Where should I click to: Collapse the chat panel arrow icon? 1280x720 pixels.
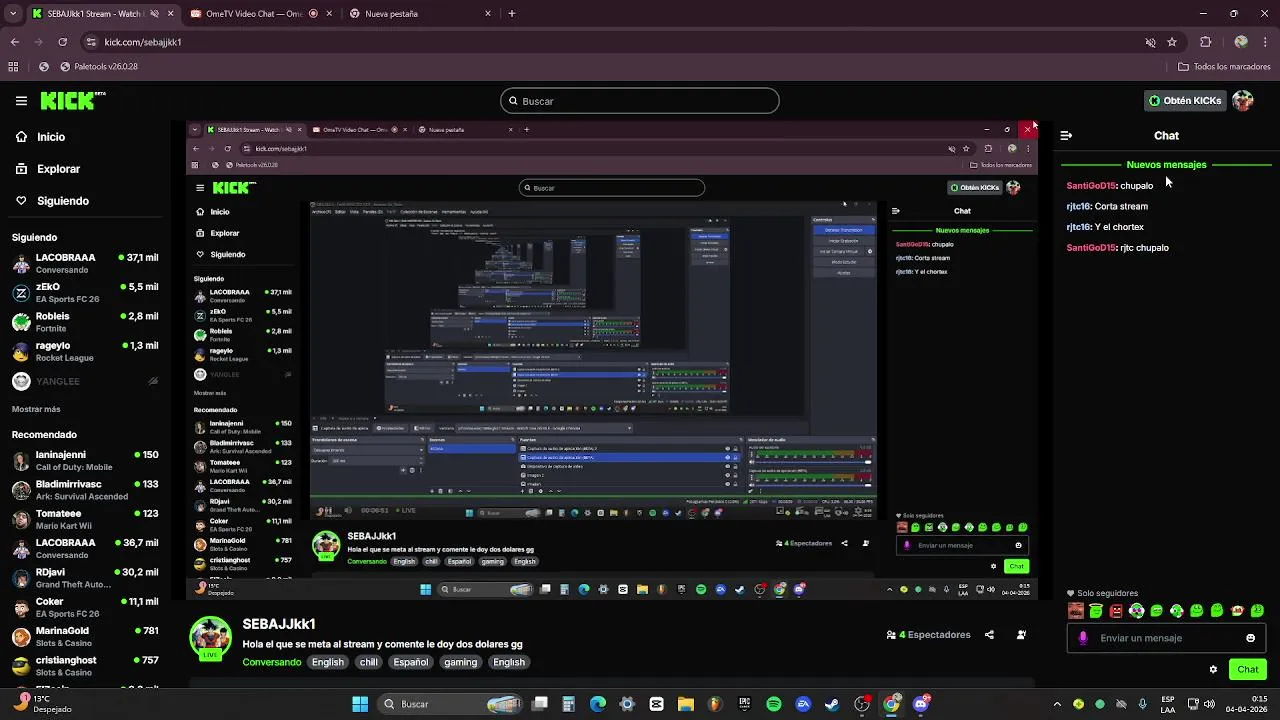(1066, 135)
